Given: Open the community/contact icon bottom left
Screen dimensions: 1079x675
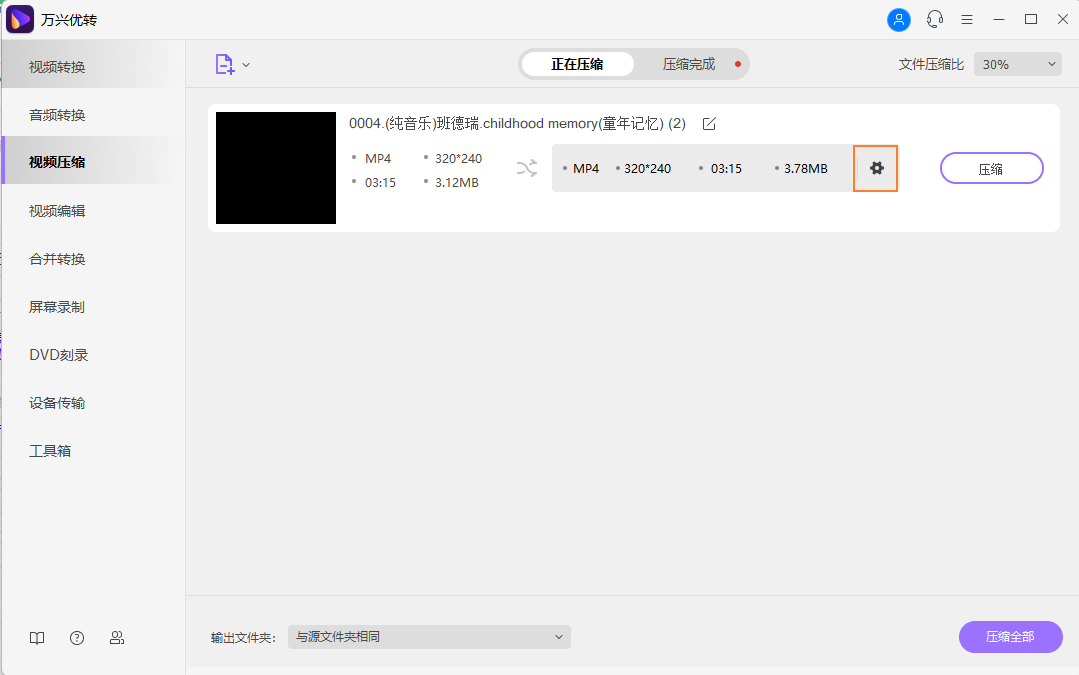Looking at the screenshot, I should (117, 637).
